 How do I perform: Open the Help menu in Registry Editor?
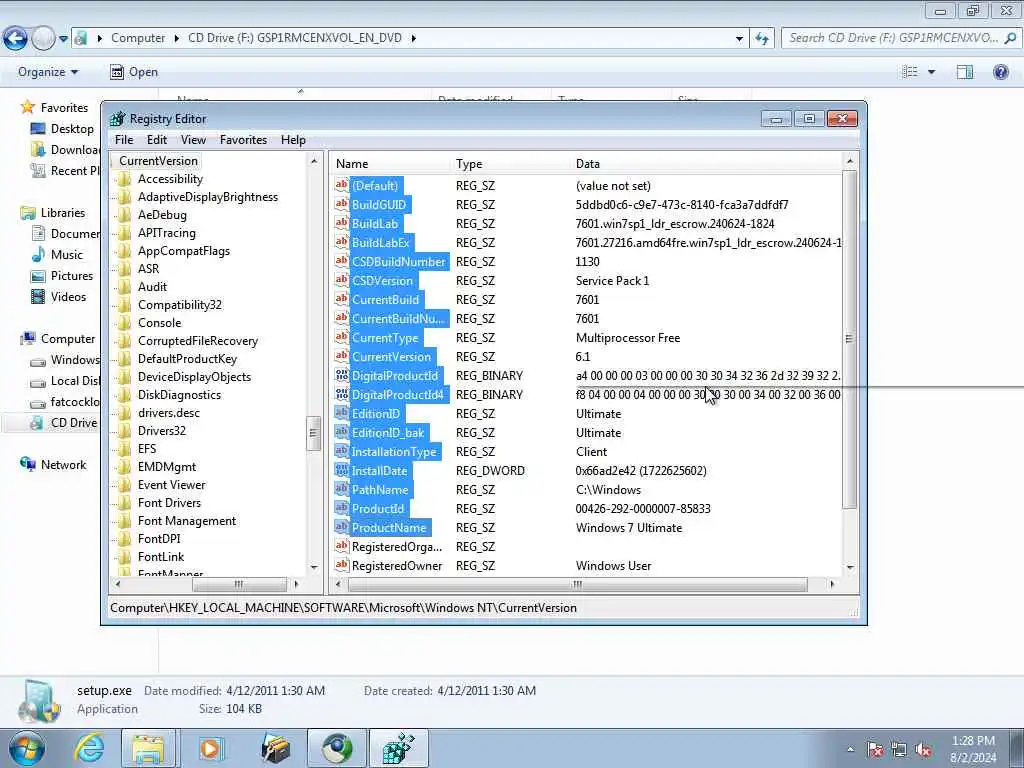pyautogui.click(x=293, y=140)
